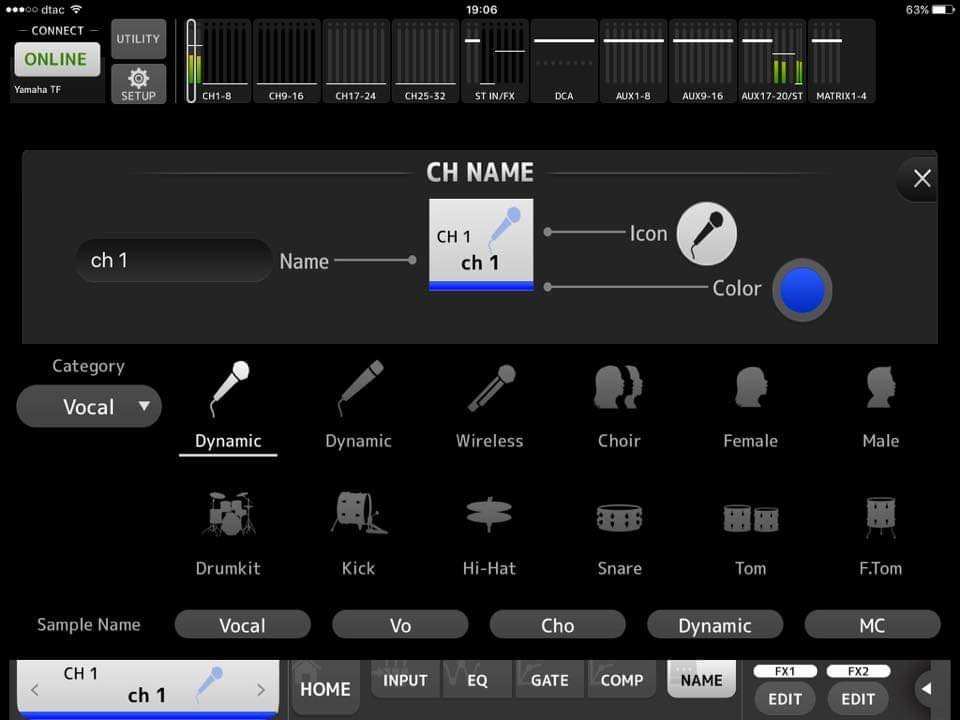This screenshot has width=960, height=720.
Task: Tap the 19:06 clock in status bar
Action: [481, 10]
